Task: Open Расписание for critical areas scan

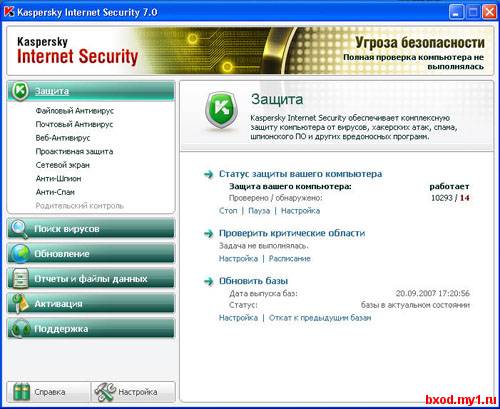Action: pyautogui.click(x=290, y=258)
